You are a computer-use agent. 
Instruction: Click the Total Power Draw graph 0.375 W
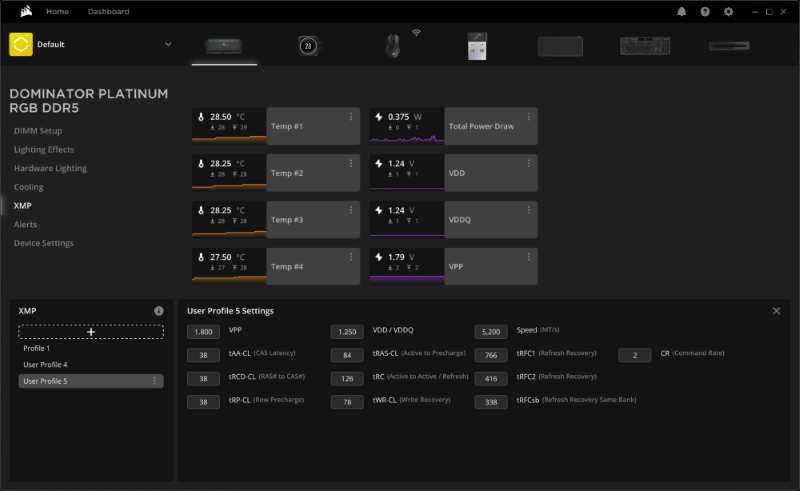(x=407, y=126)
